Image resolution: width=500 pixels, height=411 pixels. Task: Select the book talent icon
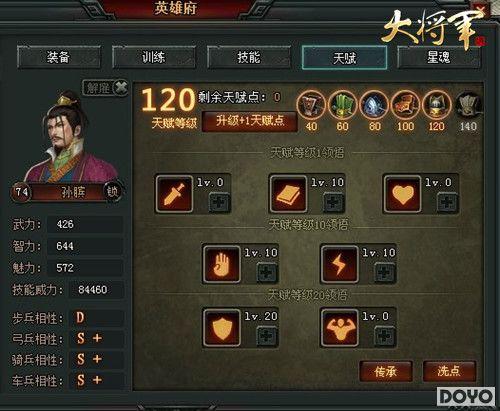288,194
